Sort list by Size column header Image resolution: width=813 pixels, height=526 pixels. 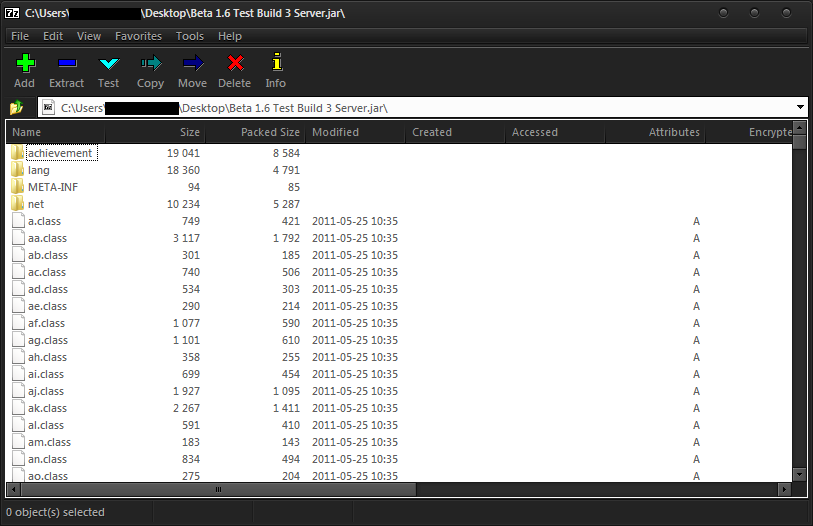[x=155, y=132]
